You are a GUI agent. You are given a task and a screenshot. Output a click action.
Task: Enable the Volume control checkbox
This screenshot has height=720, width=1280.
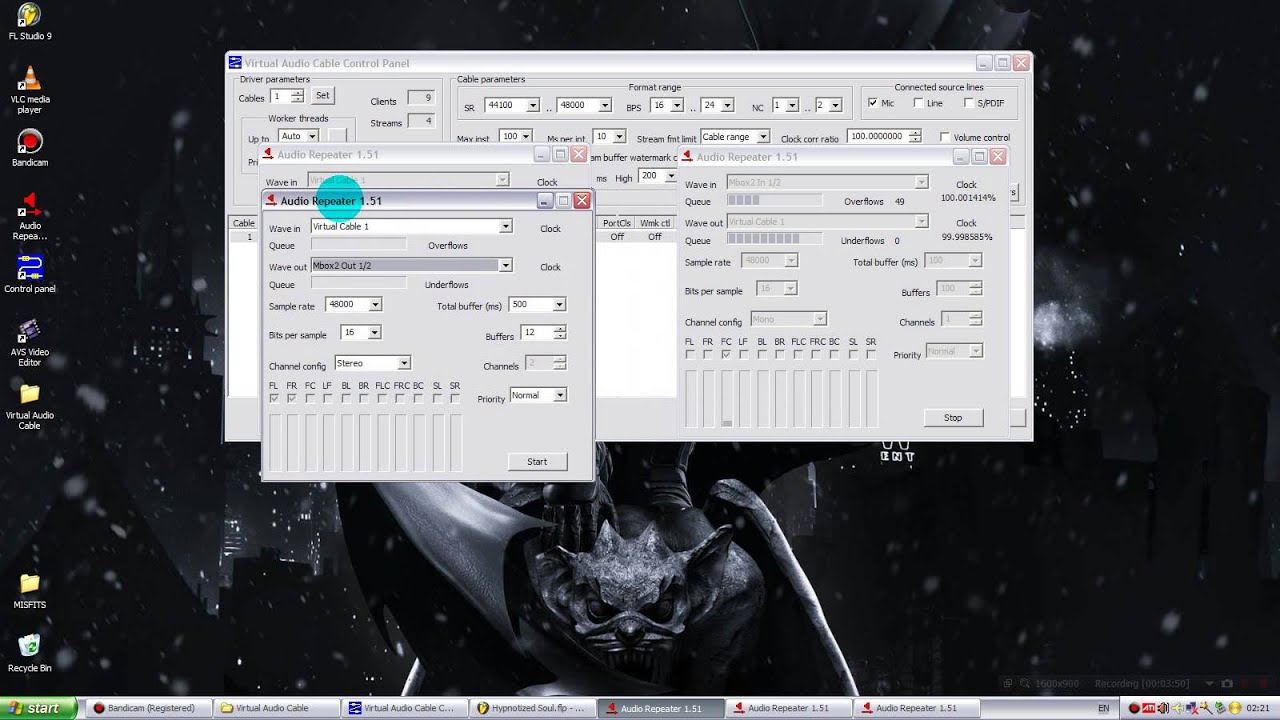(x=944, y=137)
